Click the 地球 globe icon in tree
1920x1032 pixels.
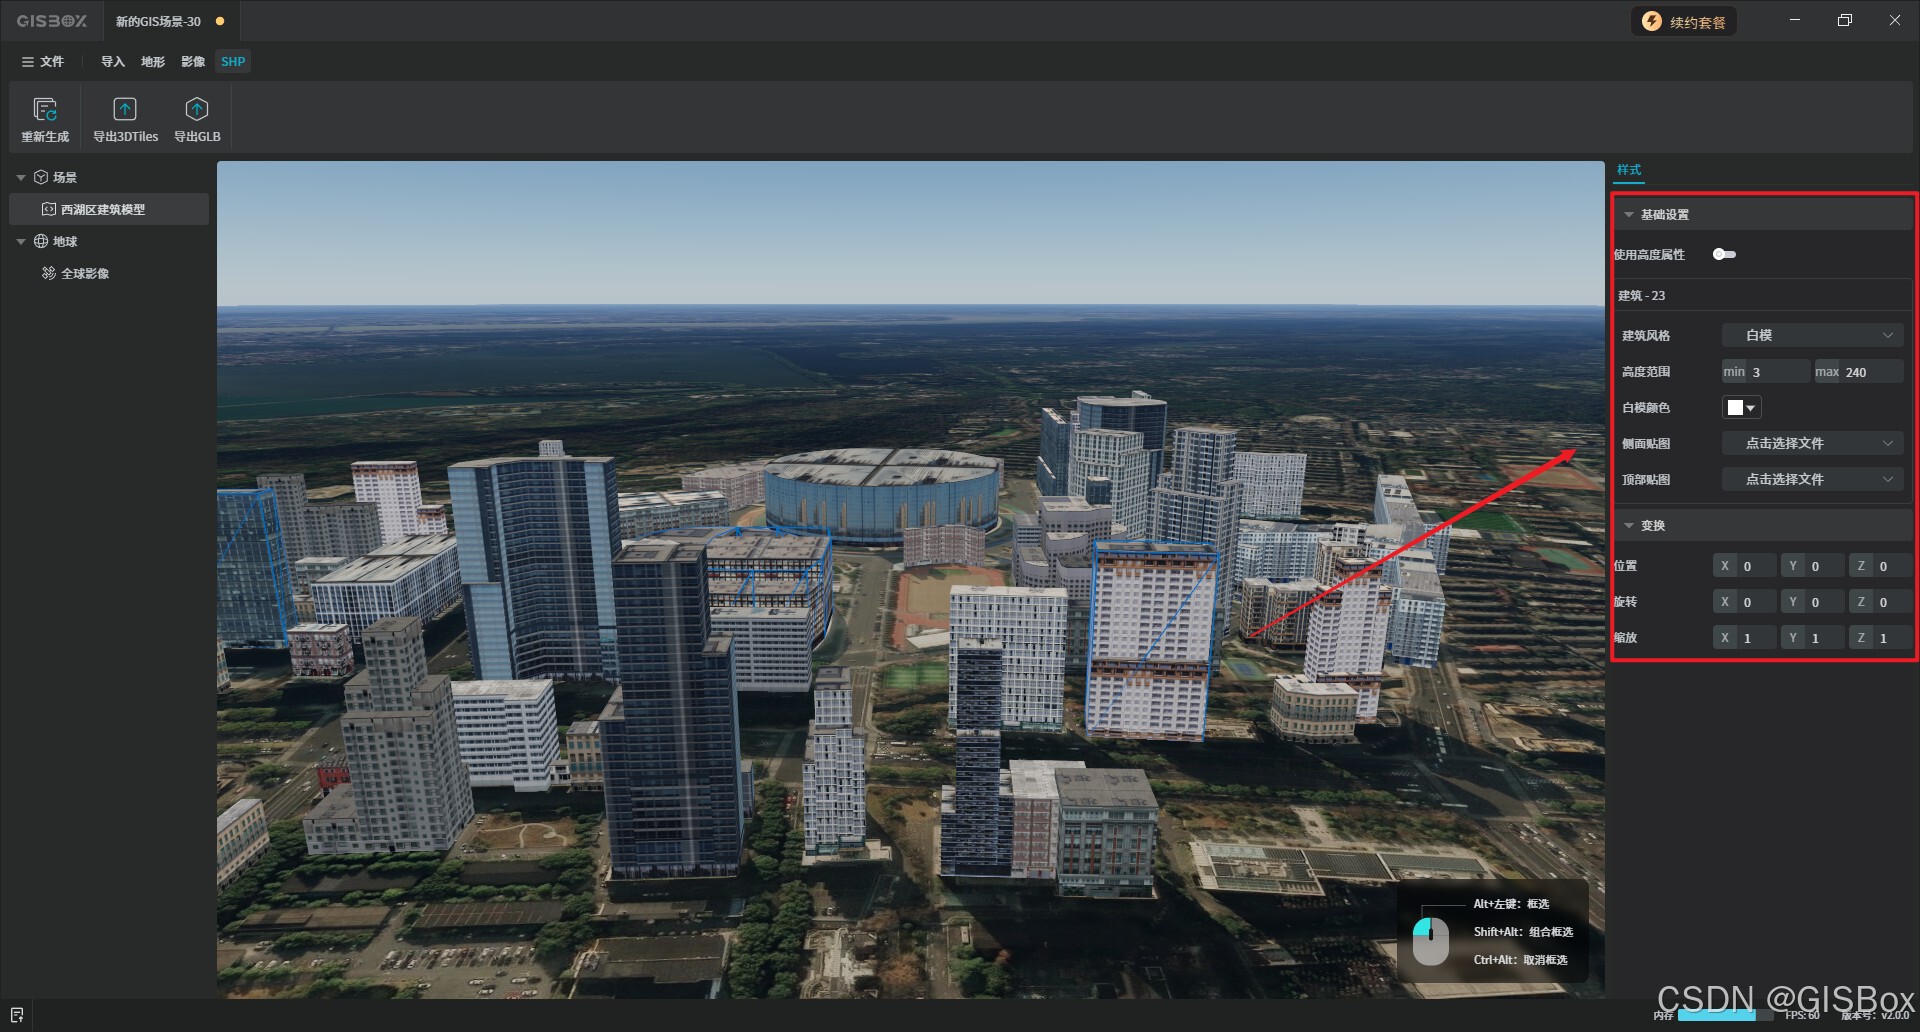click(x=41, y=241)
